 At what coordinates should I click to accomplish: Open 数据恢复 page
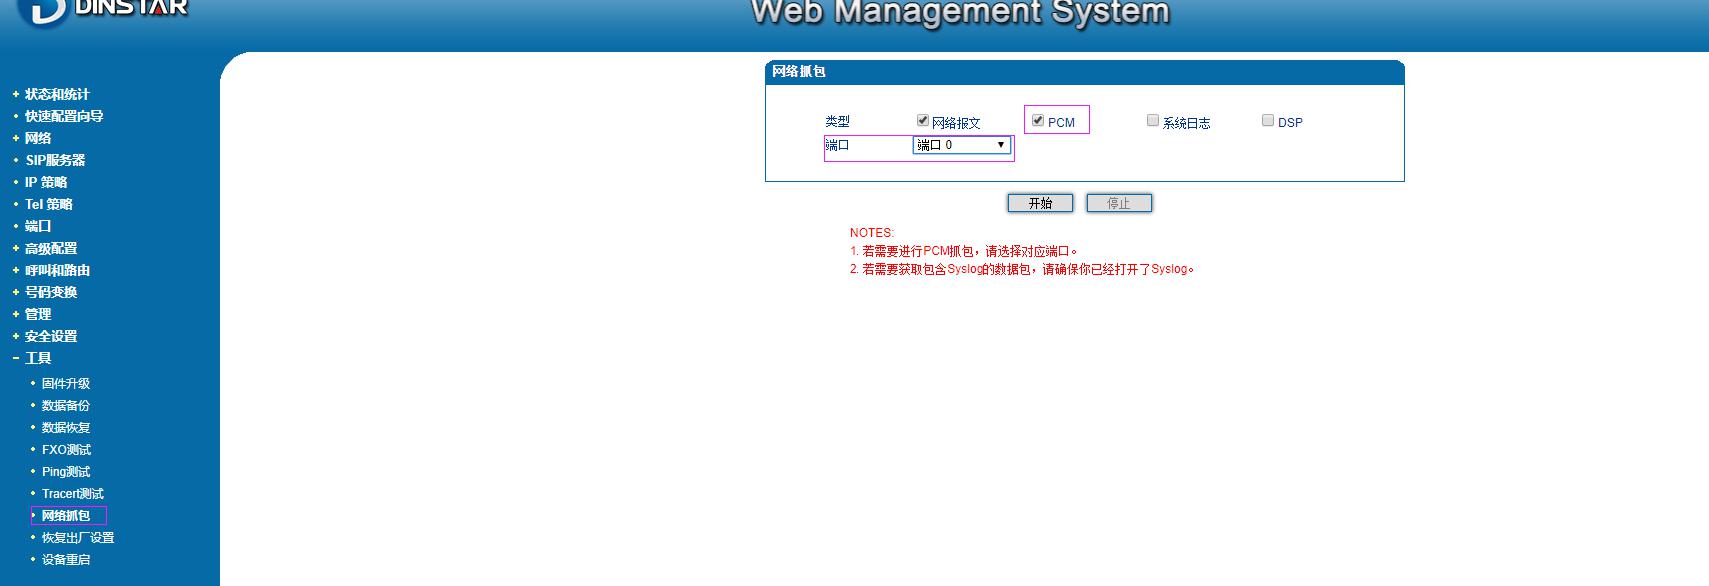point(66,428)
